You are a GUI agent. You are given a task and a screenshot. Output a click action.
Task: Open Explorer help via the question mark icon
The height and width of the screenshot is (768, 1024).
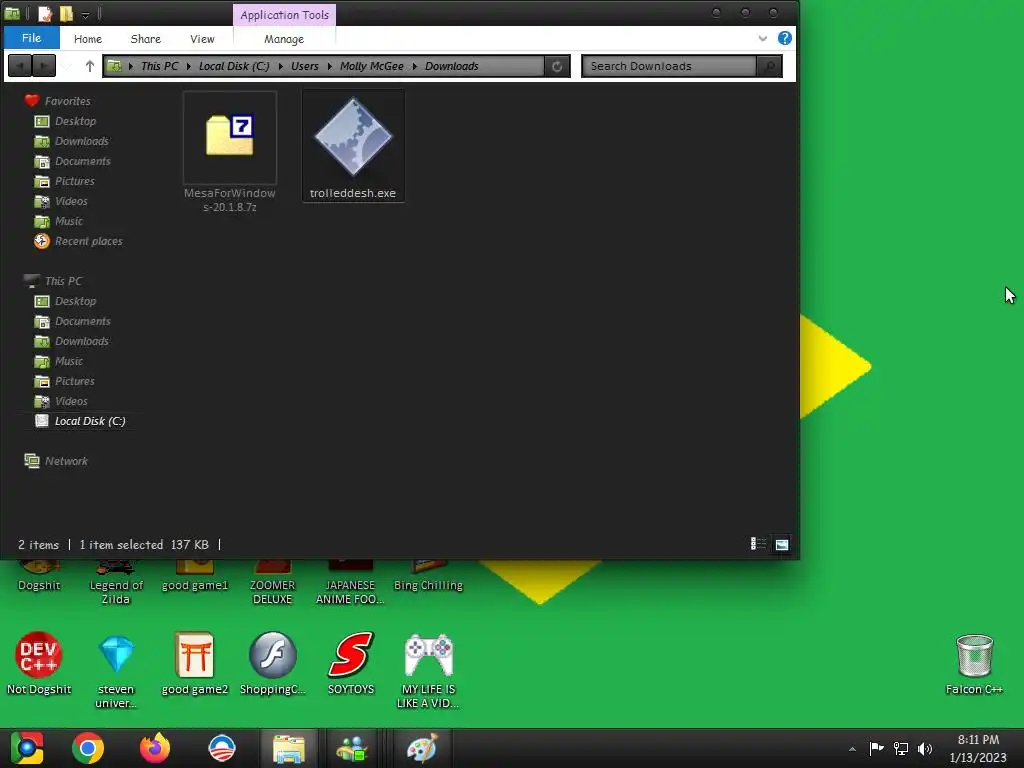coord(784,38)
